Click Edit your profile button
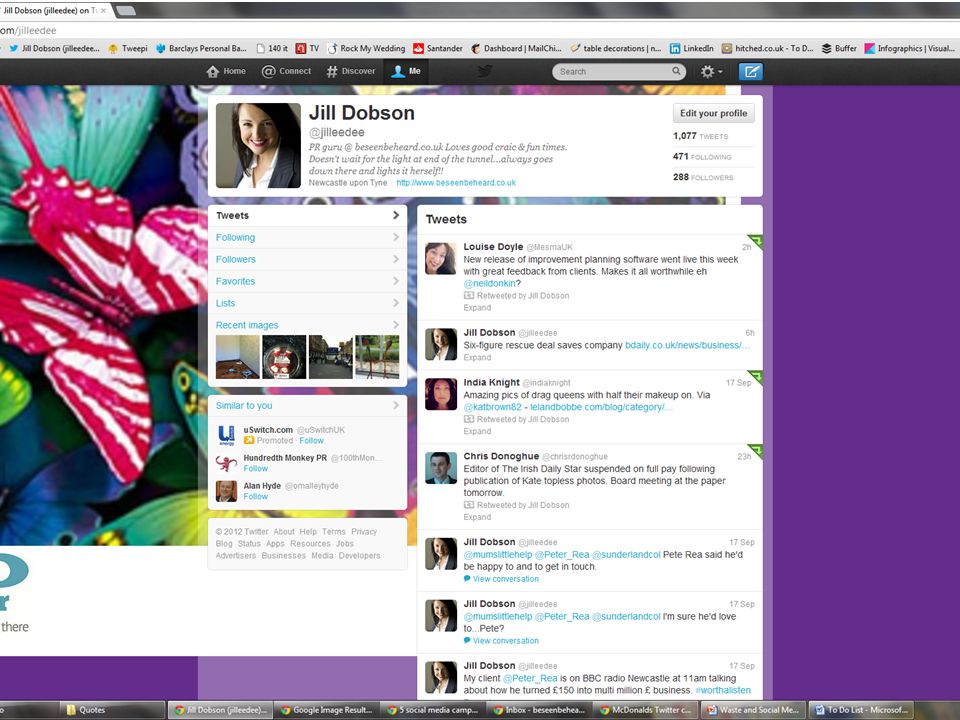The image size is (960, 720). coord(713,113)
